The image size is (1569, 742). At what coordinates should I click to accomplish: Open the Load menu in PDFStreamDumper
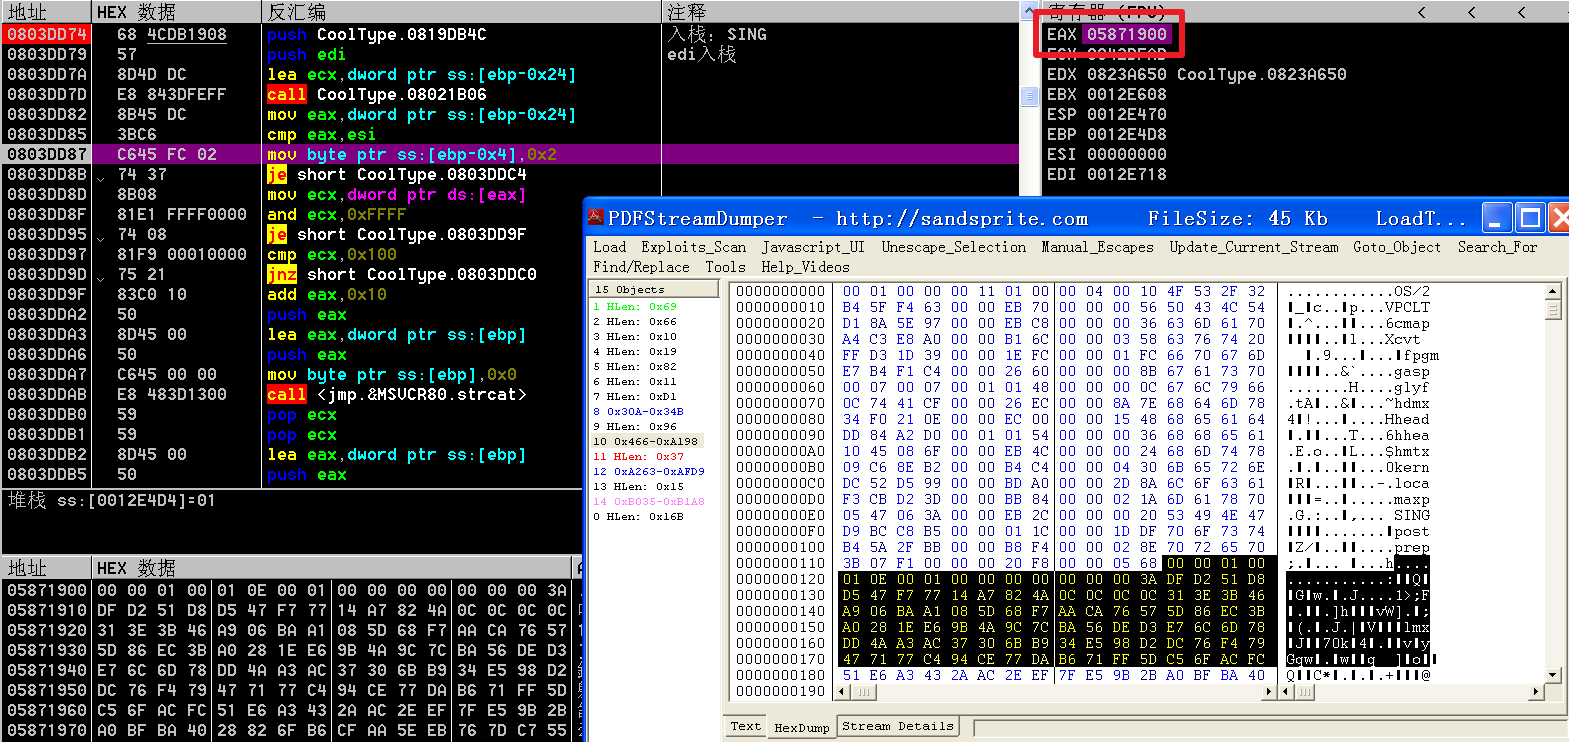tap(610, 247)
